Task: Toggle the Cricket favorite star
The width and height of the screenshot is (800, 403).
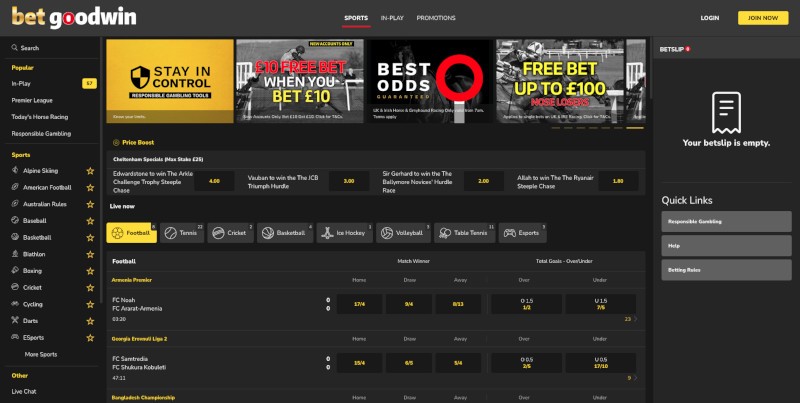Action: click(90, 287)
